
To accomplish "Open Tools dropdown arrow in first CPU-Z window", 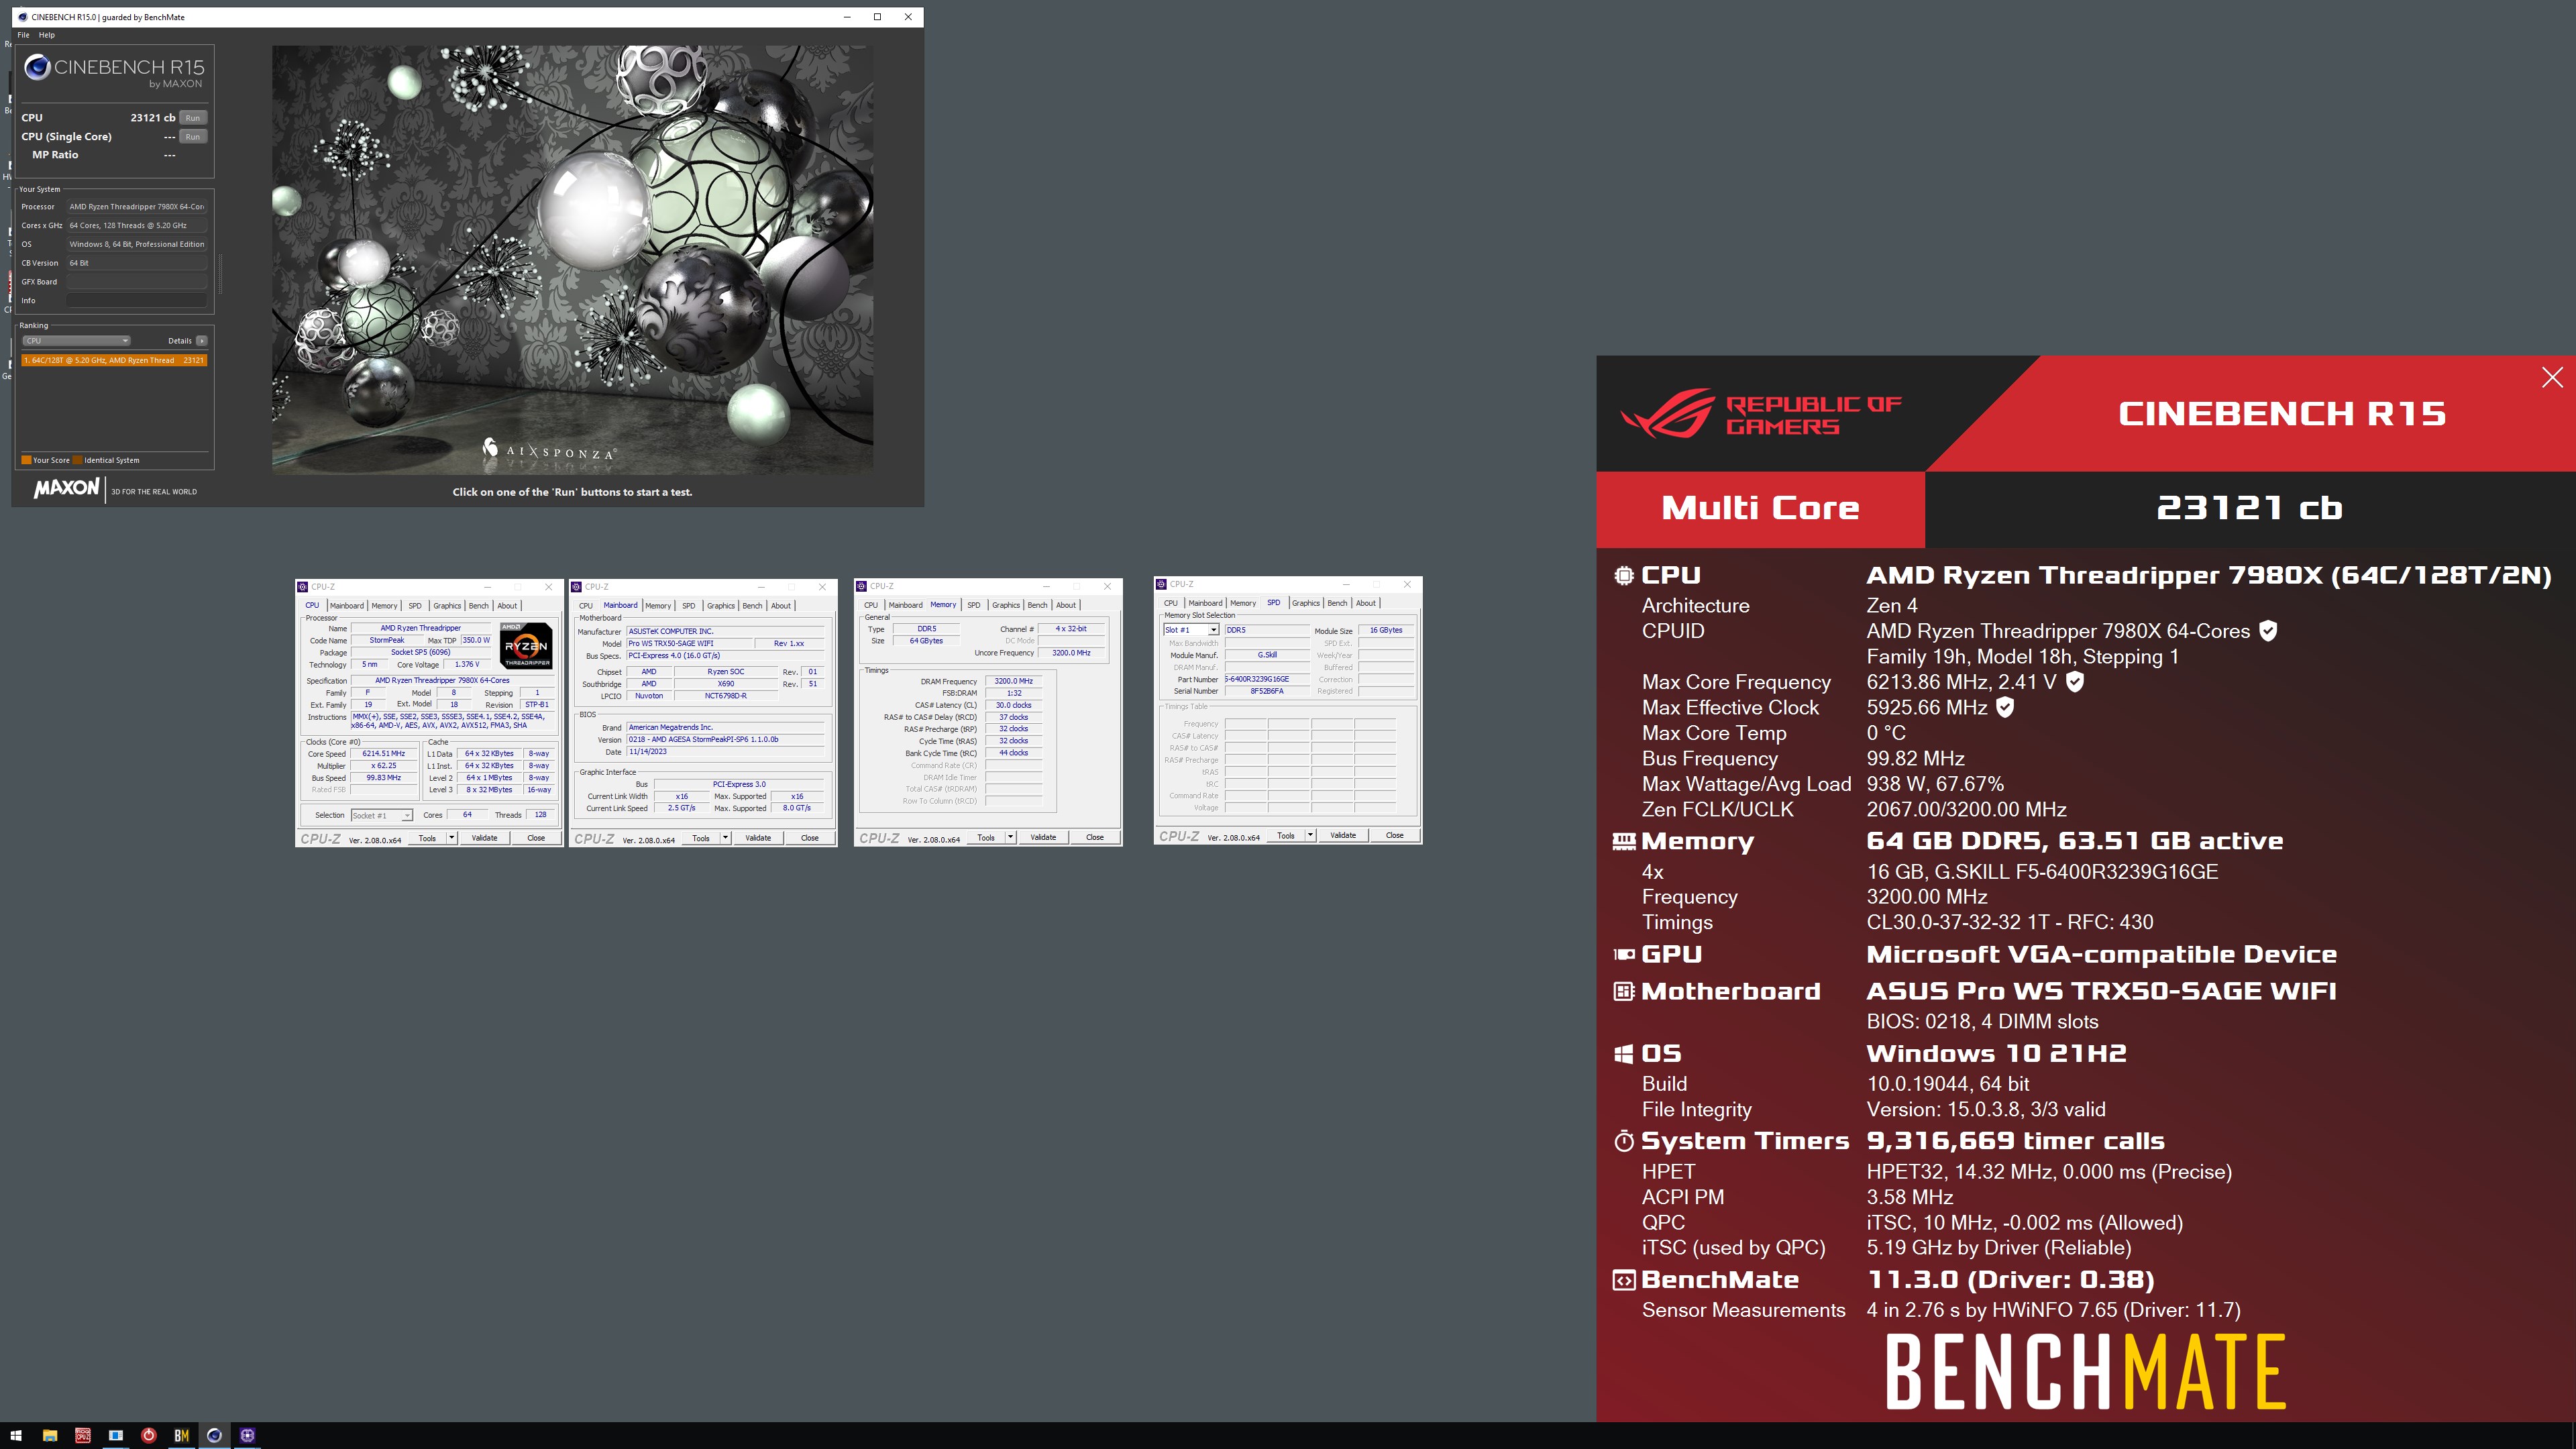I will 452,838.
